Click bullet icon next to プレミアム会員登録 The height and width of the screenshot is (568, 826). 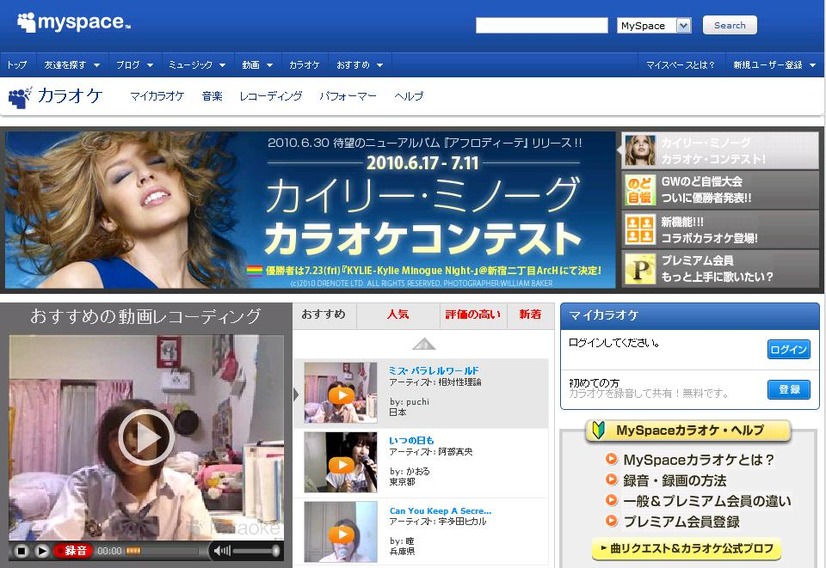611,521
